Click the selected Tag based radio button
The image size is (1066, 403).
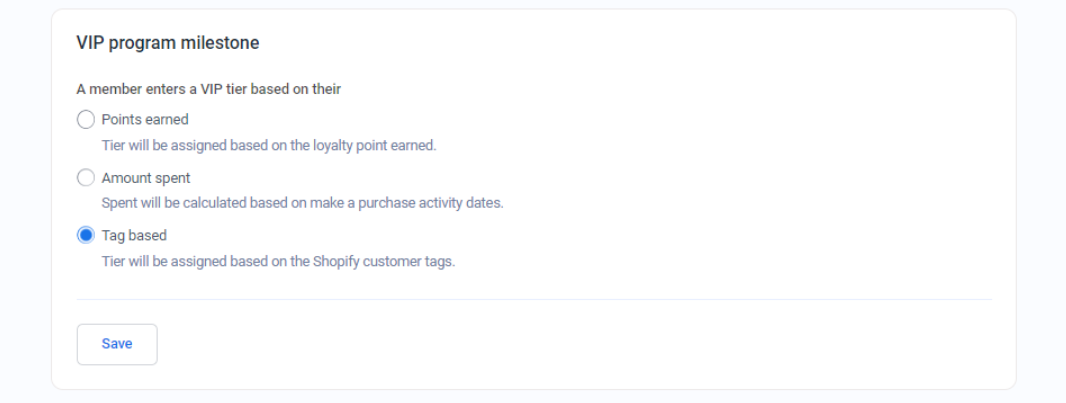point(86,236)
